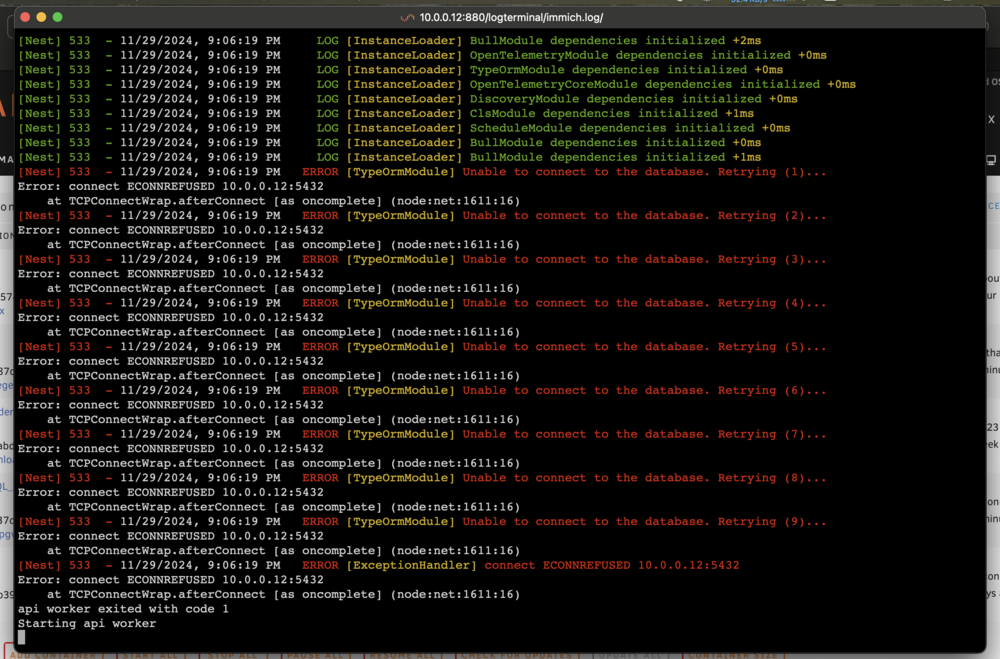This screenshot has height=659, width=1000.
Task: Select the DiscoveryModule dependencies initialized line
Action: pyautogui.click(x=408, y=100)
